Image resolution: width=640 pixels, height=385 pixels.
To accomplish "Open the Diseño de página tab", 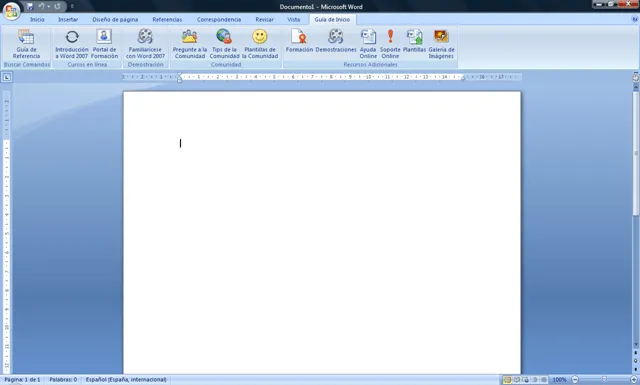I will pyautogui.click(x=115, y=20).
